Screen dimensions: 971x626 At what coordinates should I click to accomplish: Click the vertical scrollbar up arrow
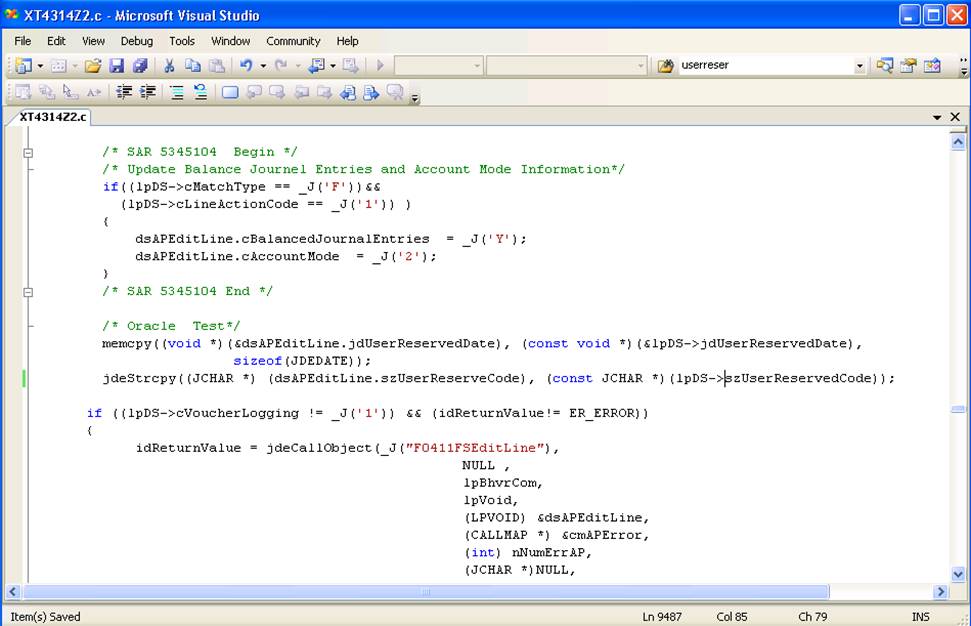(958, 142)
